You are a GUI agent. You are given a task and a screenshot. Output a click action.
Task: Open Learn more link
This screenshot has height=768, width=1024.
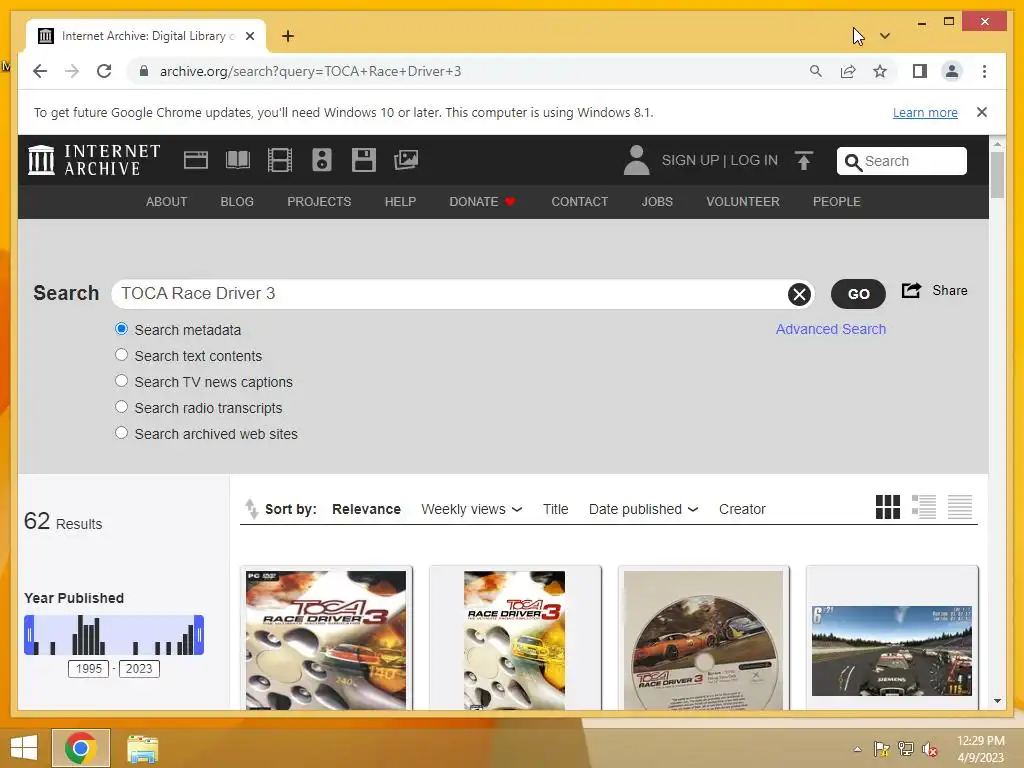click(925, 112)
